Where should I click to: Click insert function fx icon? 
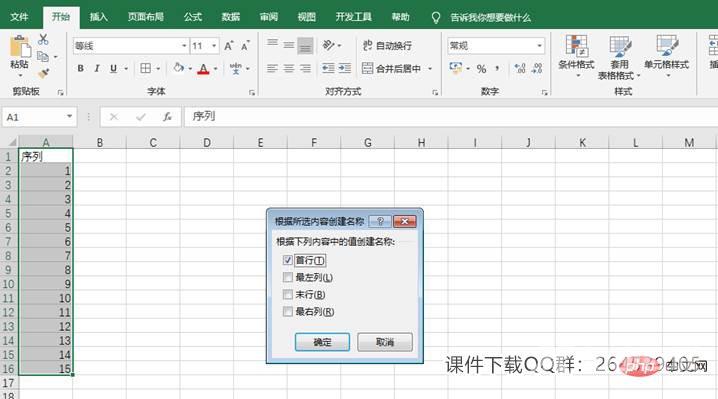167,117
